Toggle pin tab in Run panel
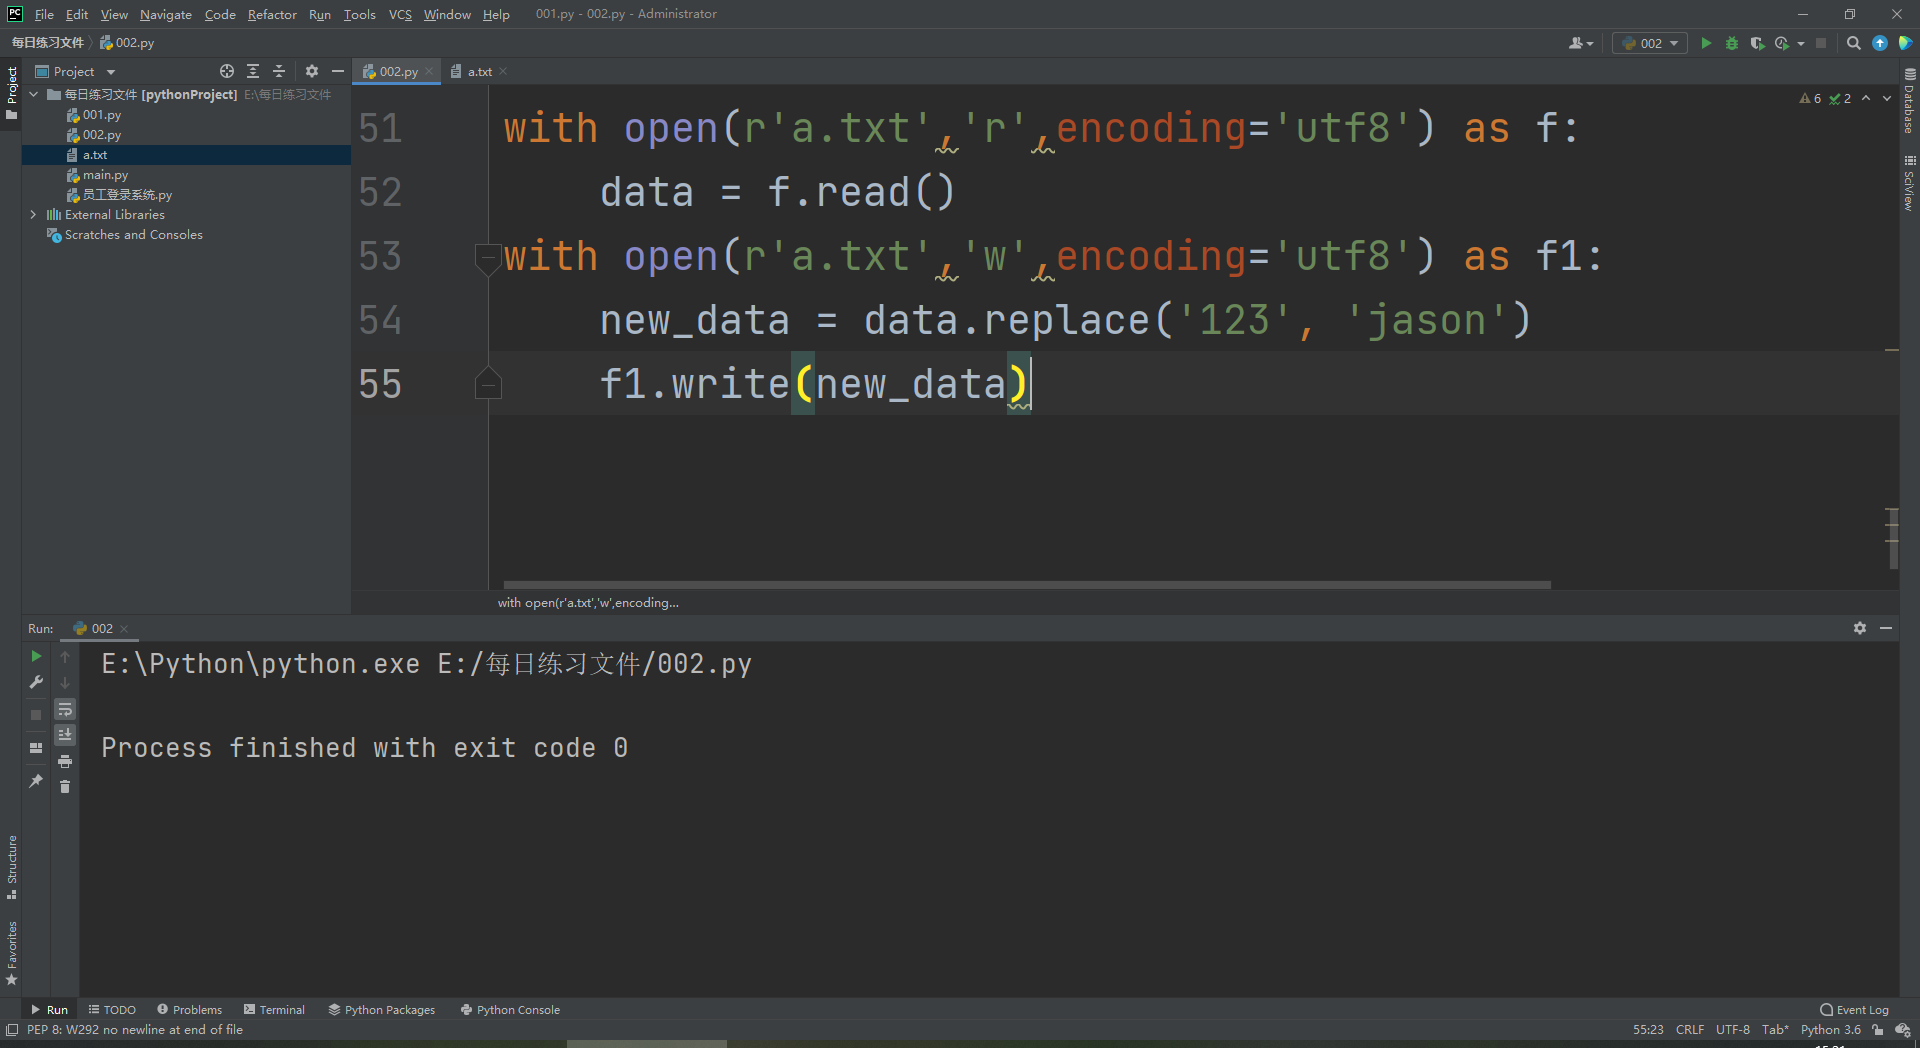The width and height of the screenshot is (1920, 1048). (x=36, y=781)
